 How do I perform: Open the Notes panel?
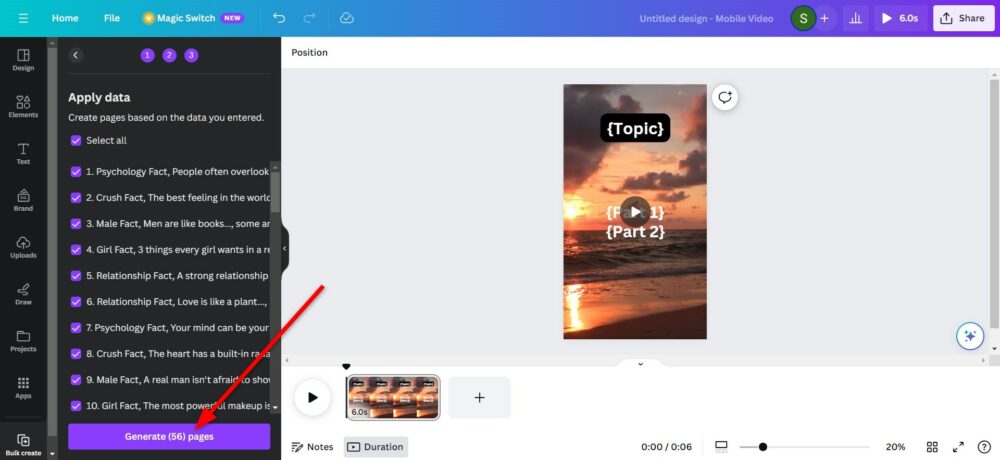click(312, 447)
